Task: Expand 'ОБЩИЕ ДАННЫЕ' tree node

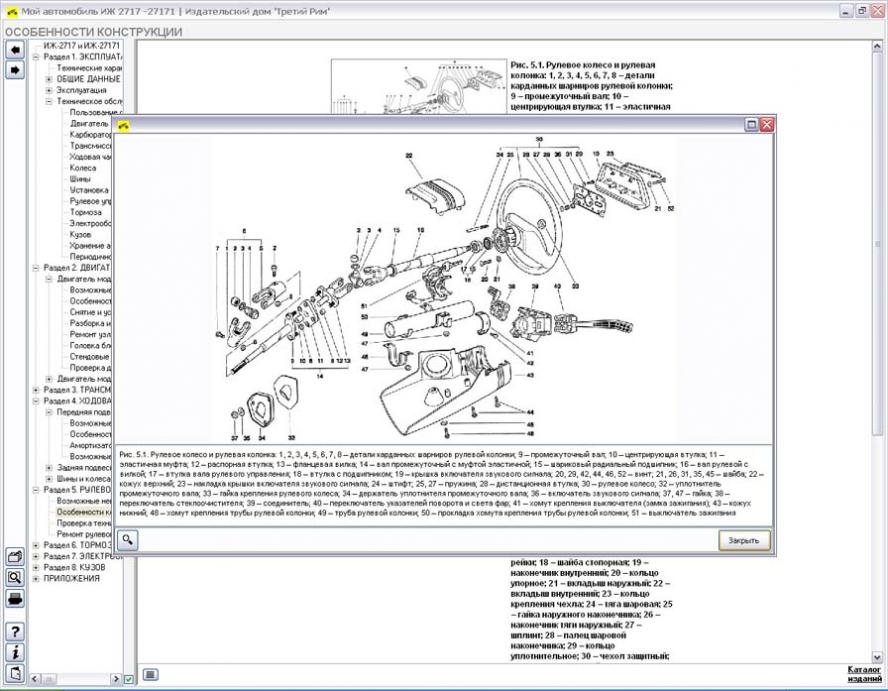Action: coord(49,79)
